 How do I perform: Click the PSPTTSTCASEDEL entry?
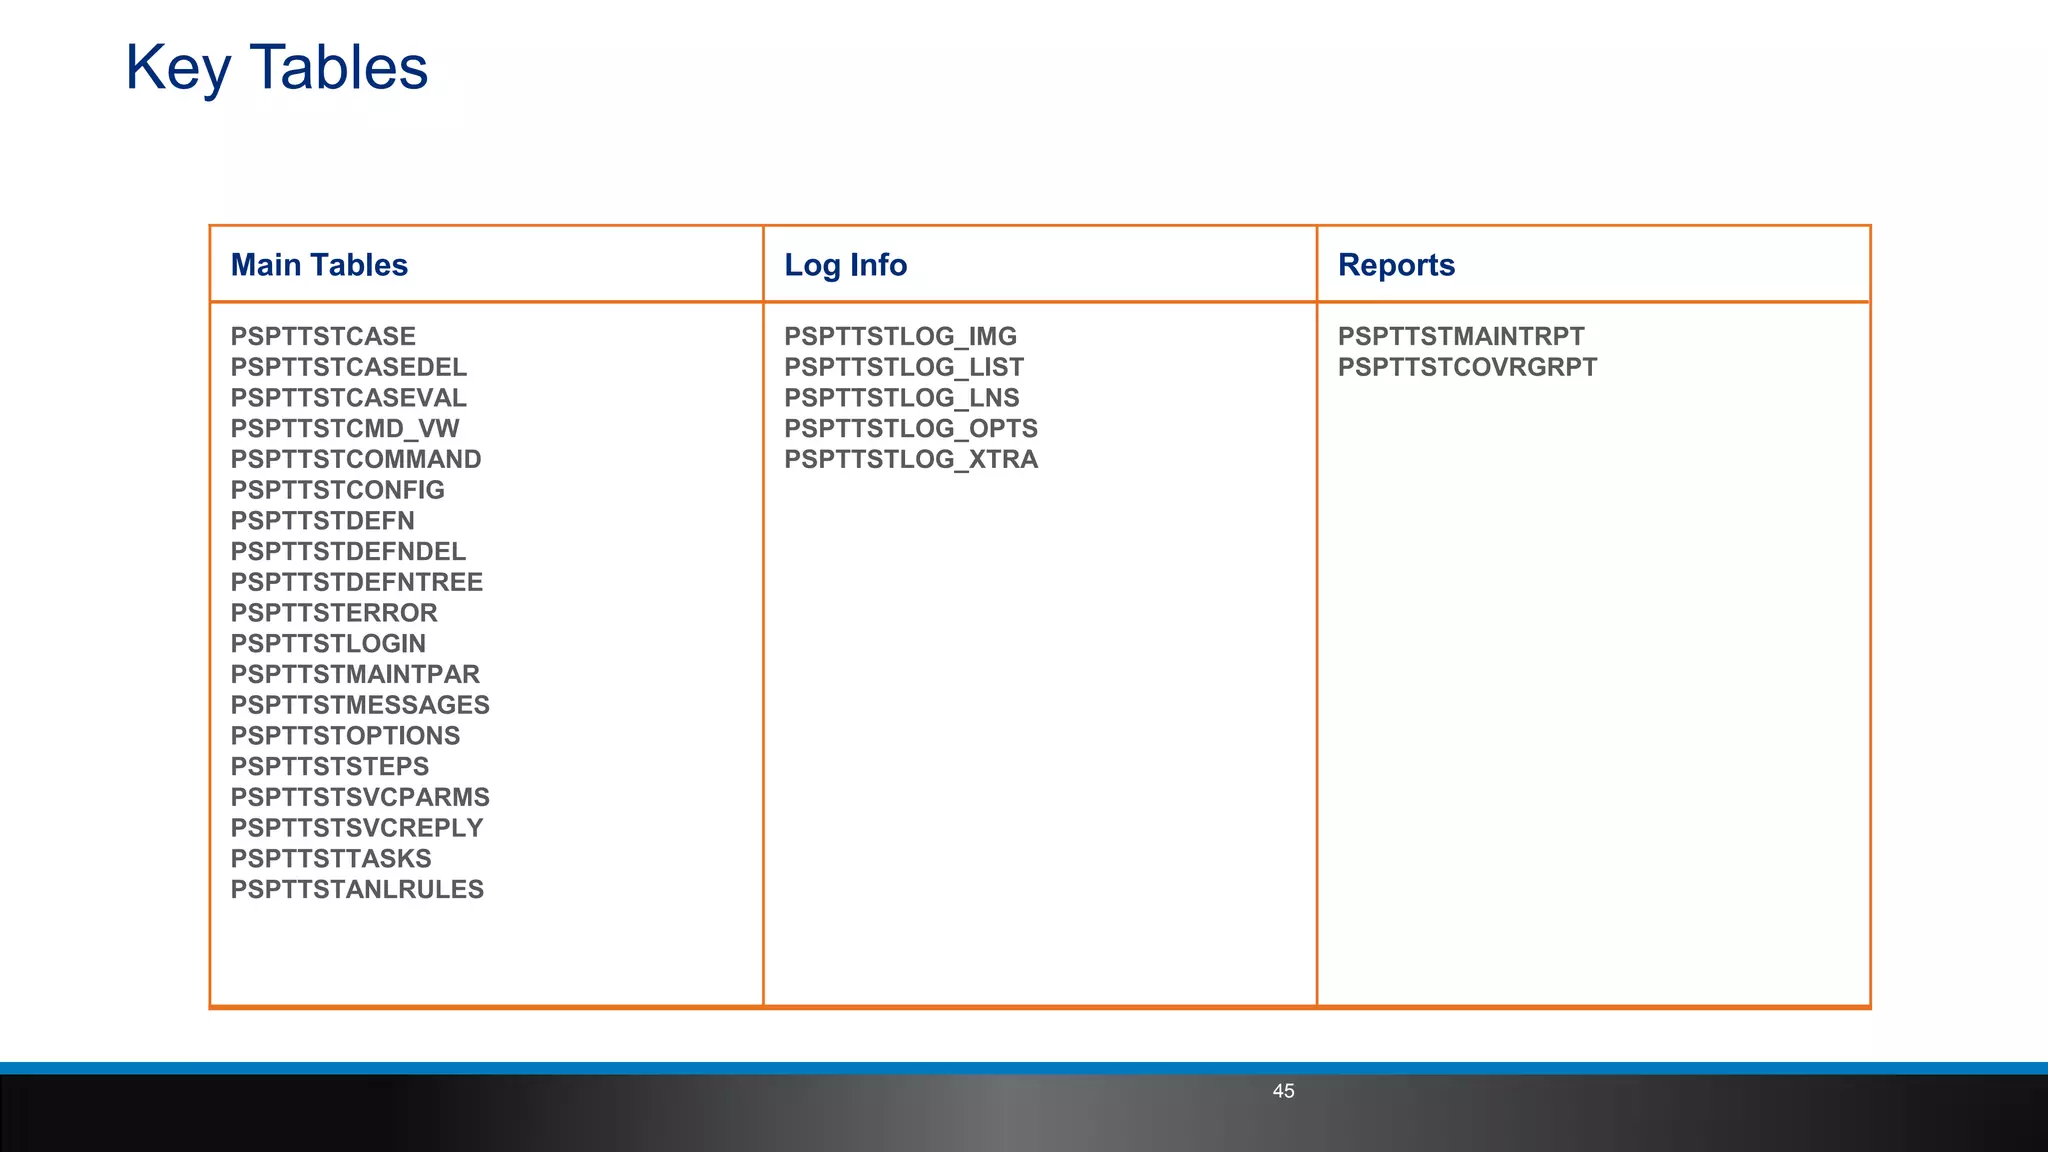coord(349,367)
